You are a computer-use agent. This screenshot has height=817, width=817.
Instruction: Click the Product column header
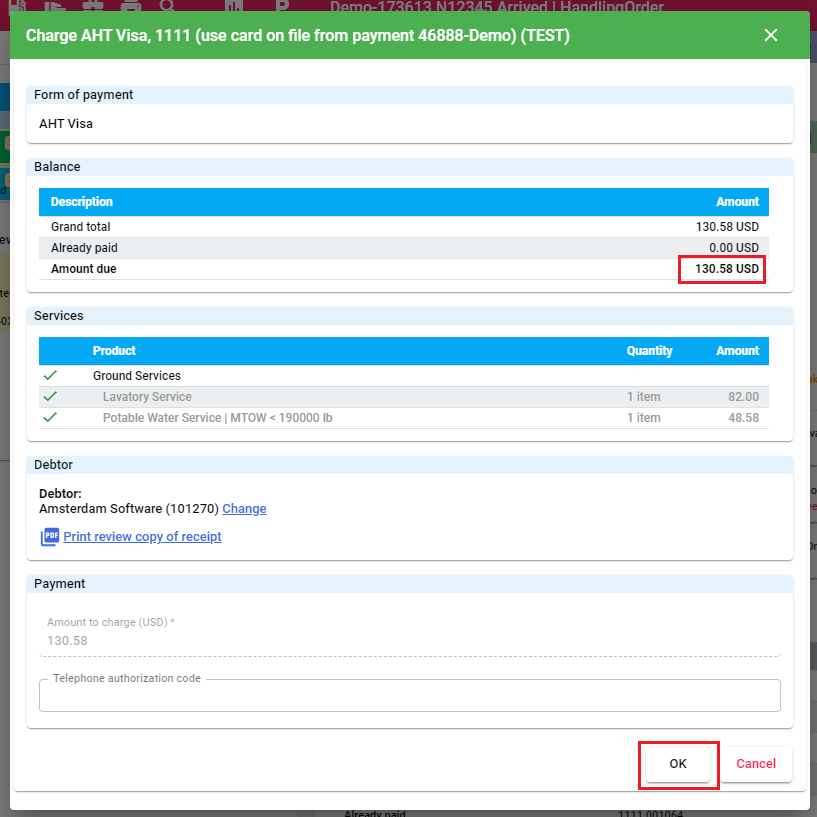[114, 351]
